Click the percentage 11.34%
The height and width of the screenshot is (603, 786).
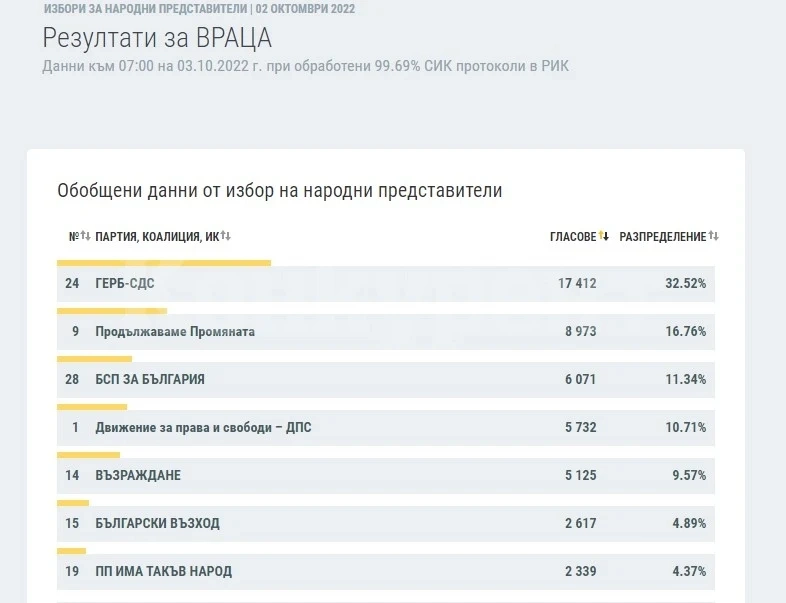tap(686, 379)
